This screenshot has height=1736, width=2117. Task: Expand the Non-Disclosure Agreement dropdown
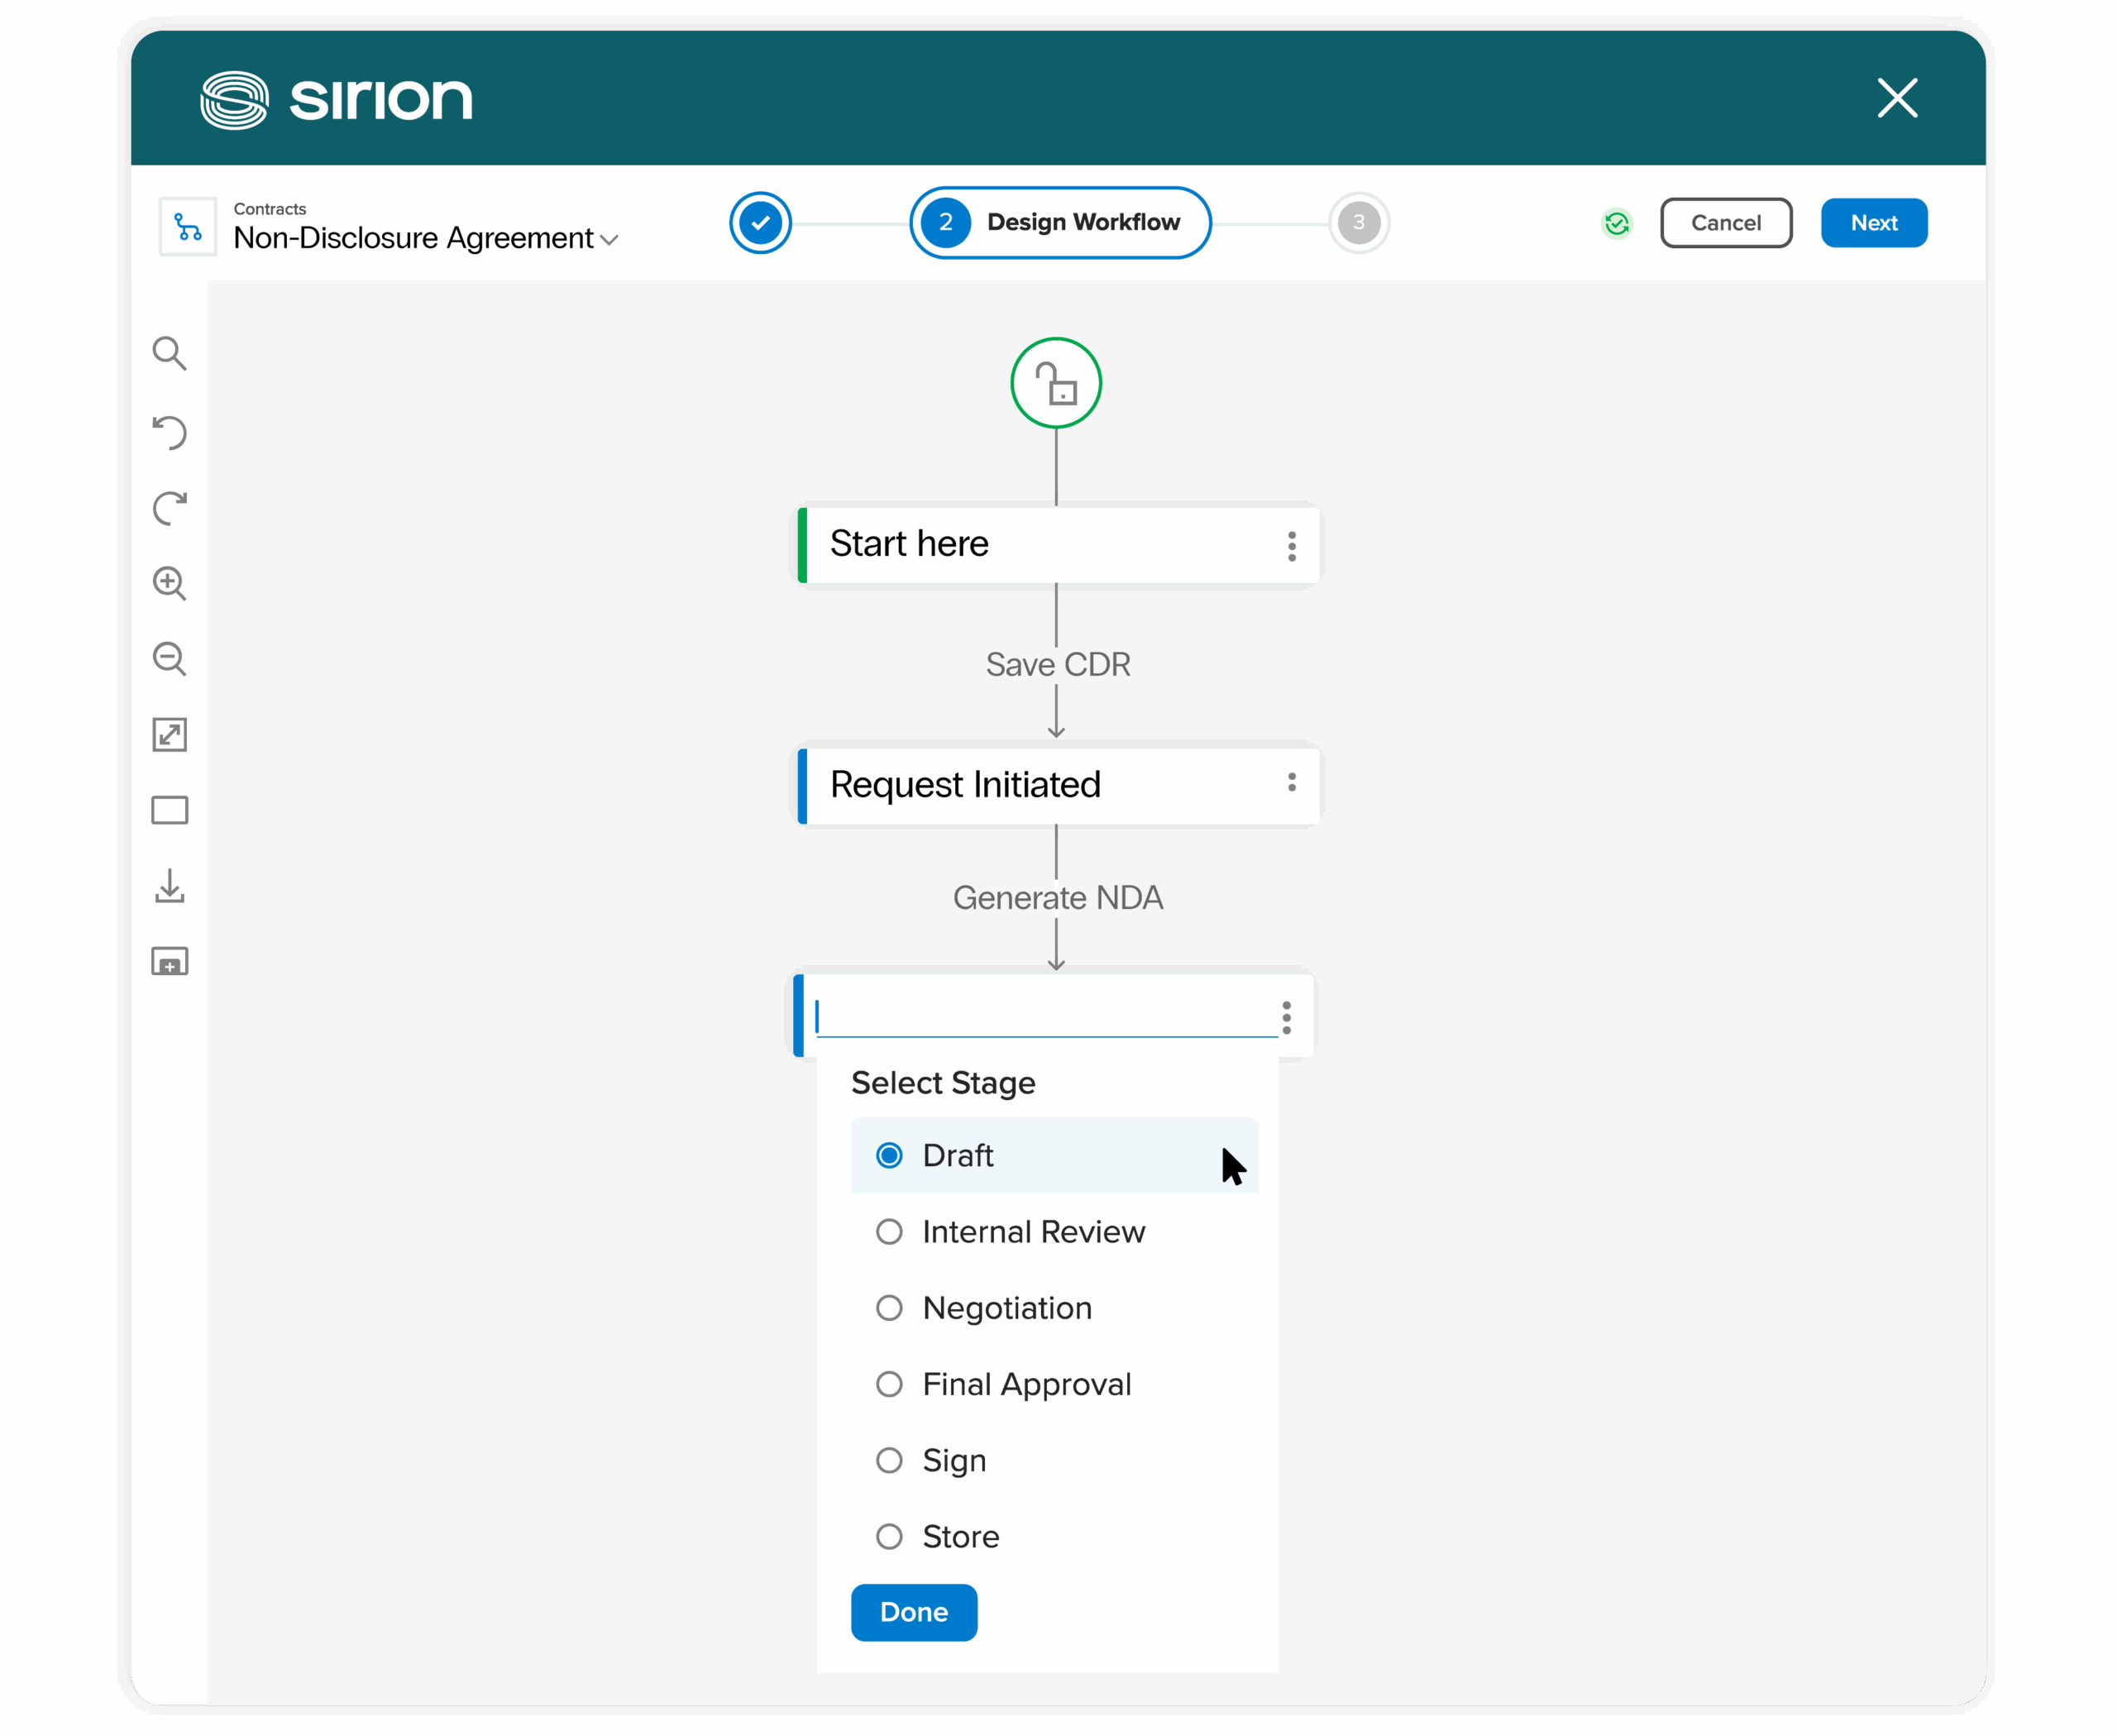[x=609, y=240]
